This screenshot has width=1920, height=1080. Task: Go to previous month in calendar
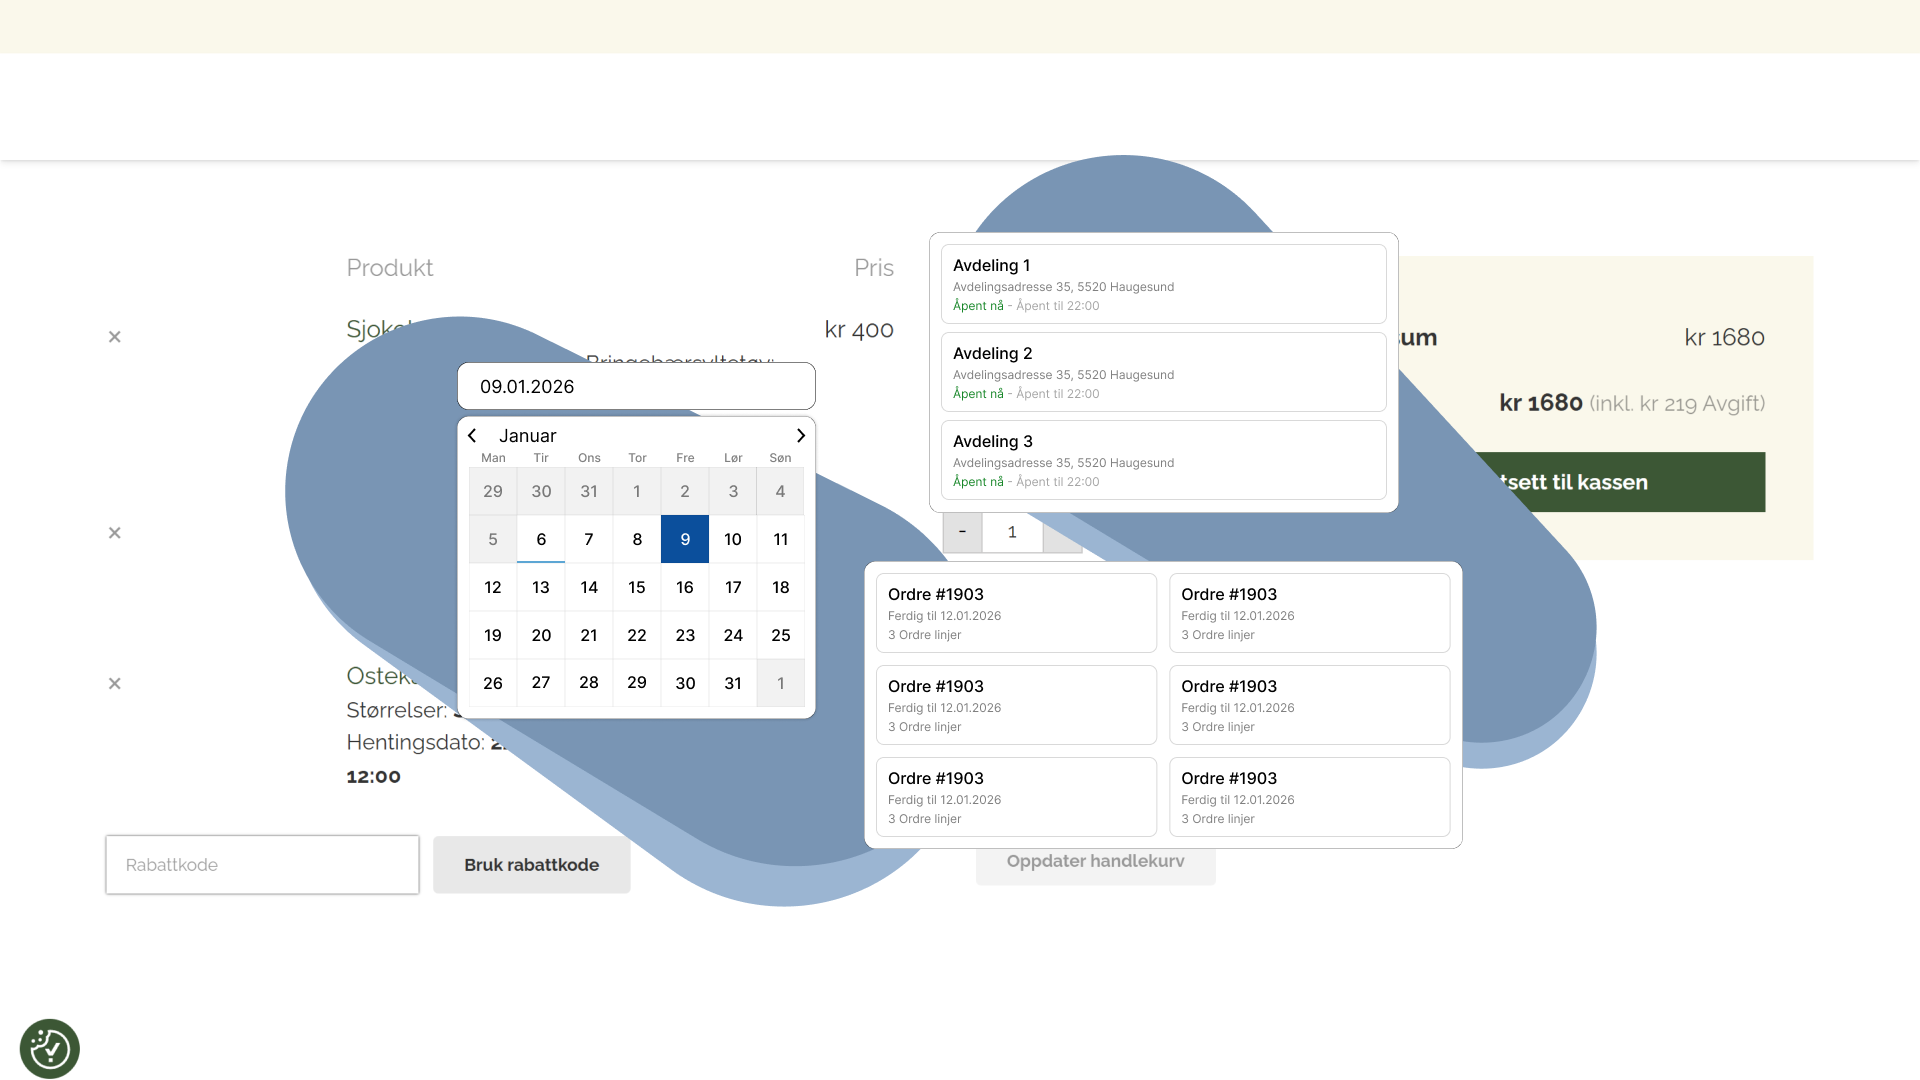pyautogui.click(x=473, y=436)
